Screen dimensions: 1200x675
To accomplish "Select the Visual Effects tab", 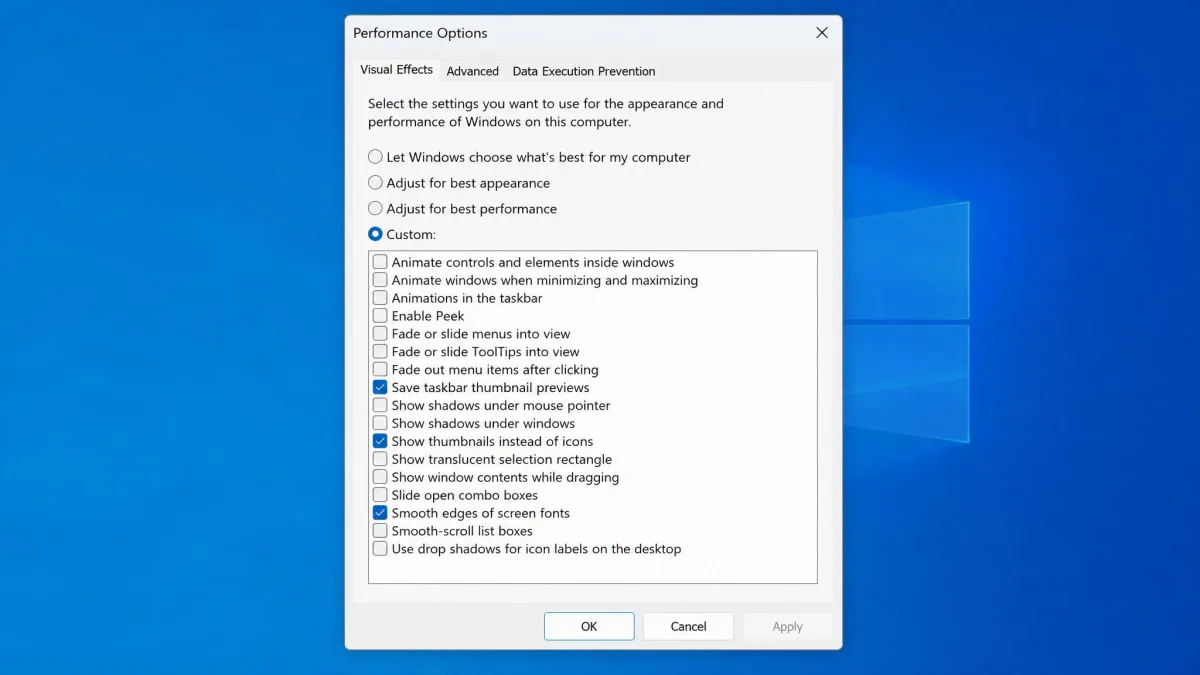I will pos(397,70).
